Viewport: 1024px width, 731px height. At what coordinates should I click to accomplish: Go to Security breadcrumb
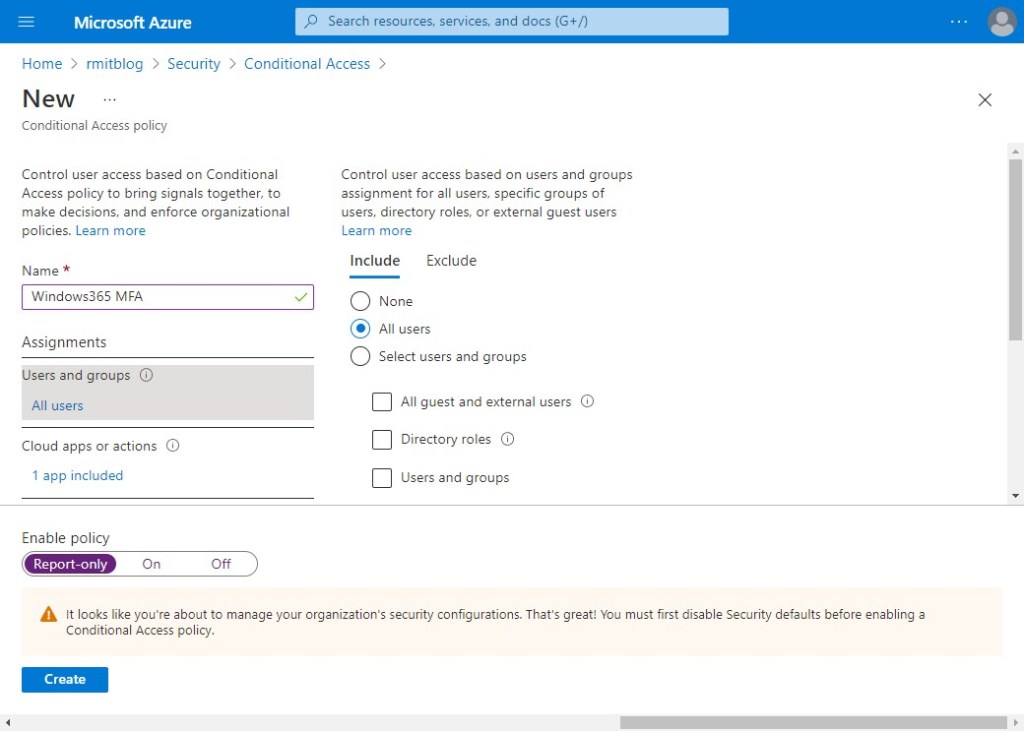pos(193,63)
